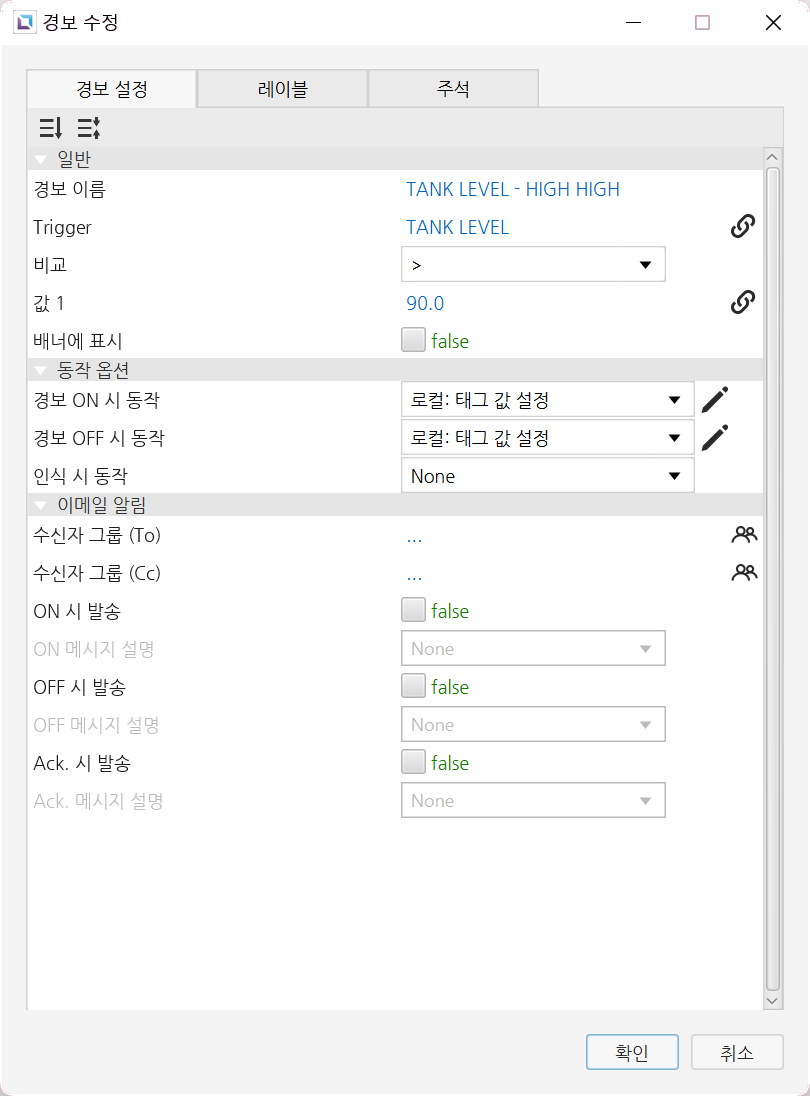Screen dimensions: 810x1096
Task: Switch to the 레이블 tab
Action: click(282, 89)
